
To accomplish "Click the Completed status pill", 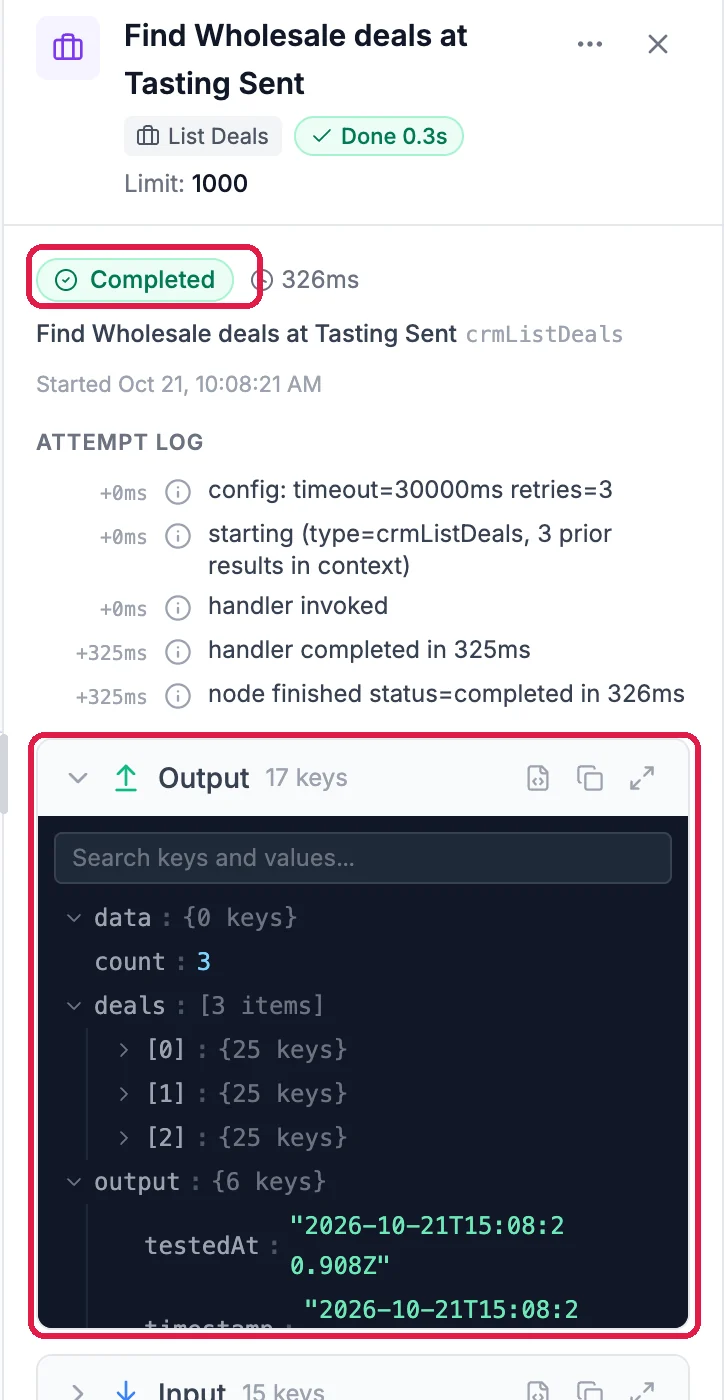I will [135, 280].
